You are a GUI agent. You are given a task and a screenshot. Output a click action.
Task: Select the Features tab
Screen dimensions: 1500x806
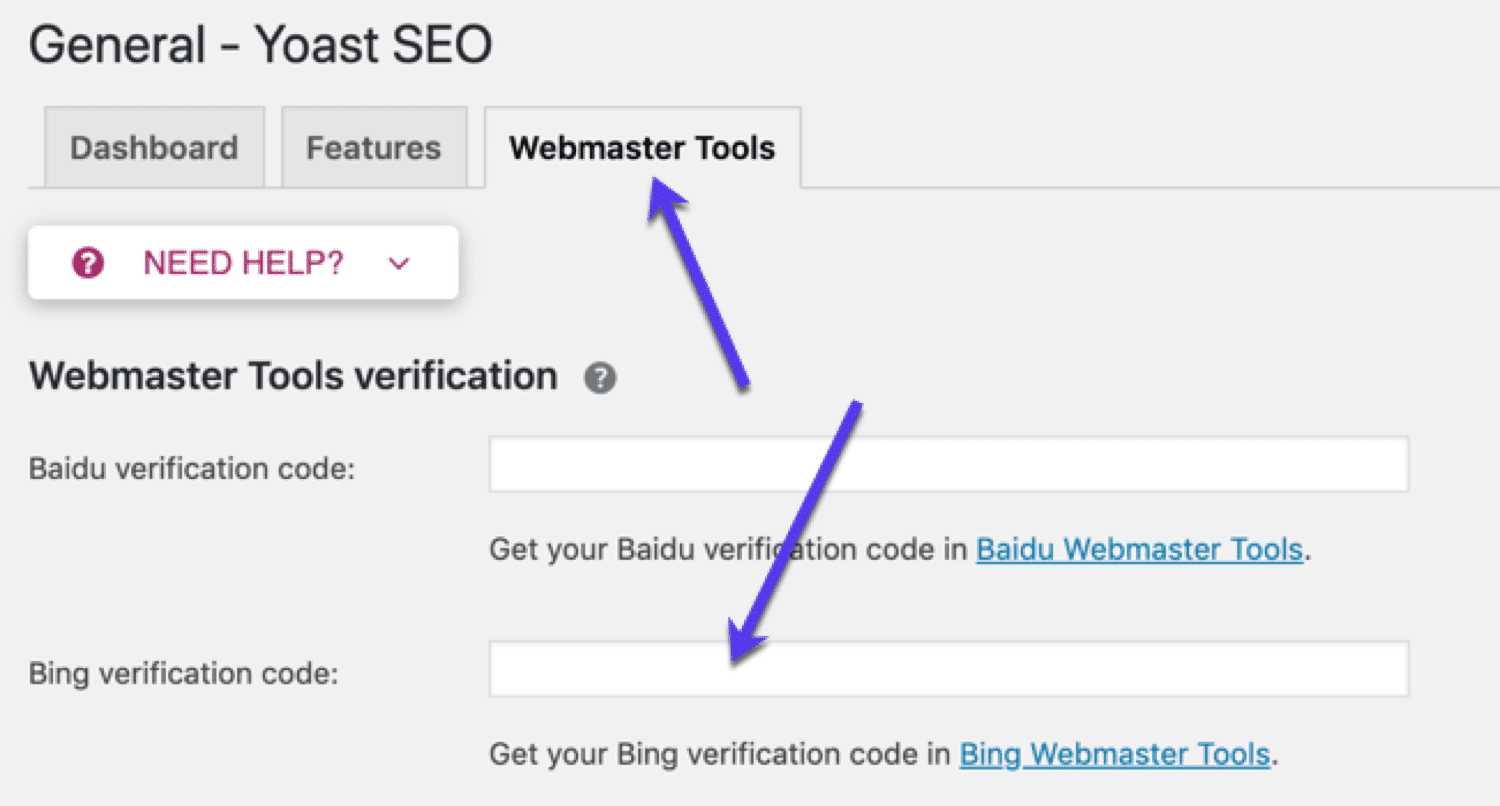373,147
